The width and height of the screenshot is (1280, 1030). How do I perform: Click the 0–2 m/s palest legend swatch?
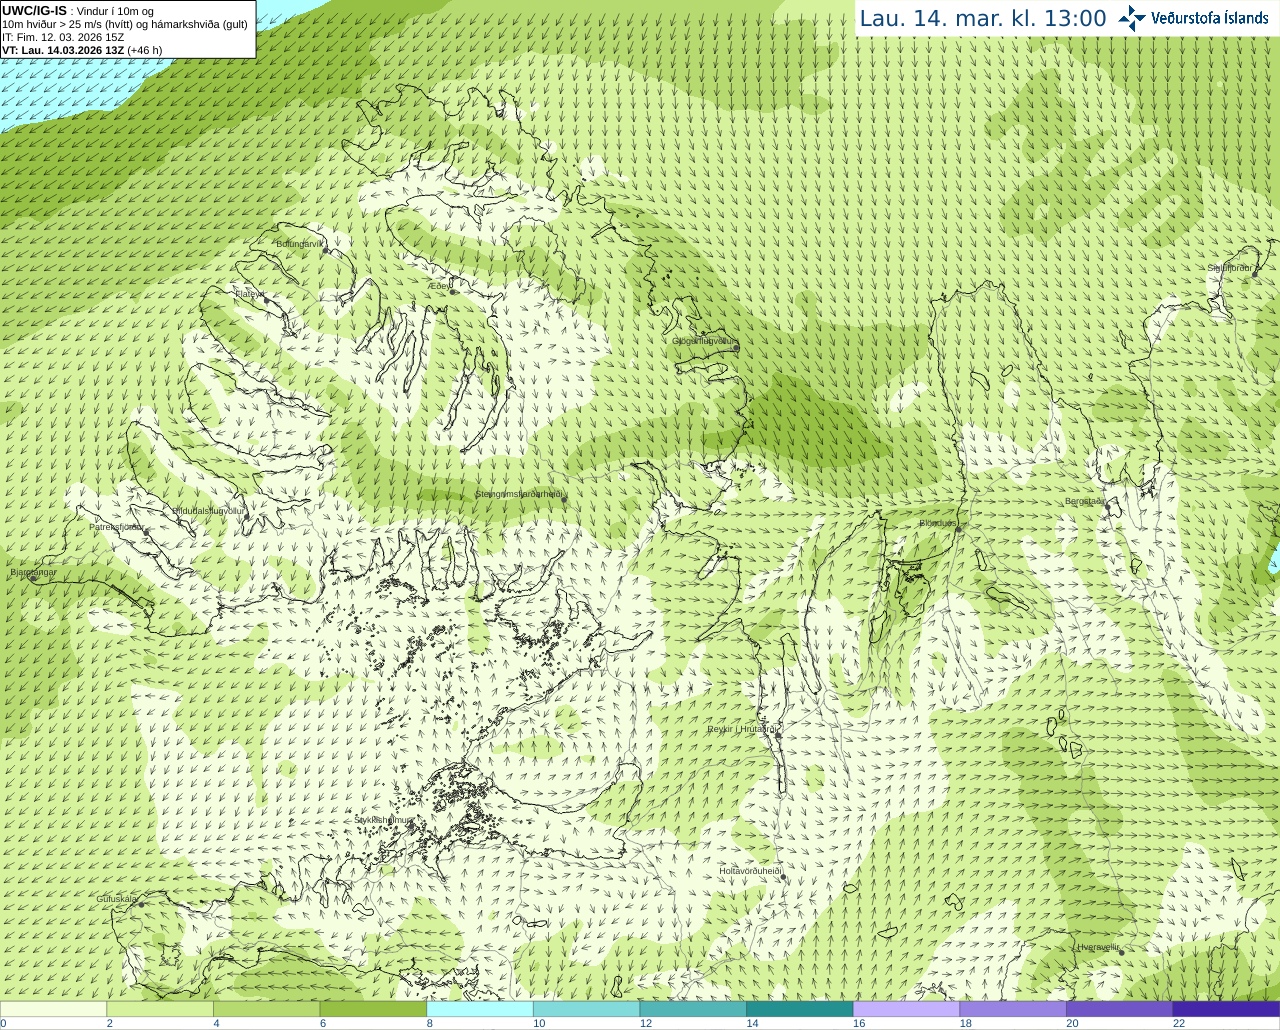pyautogui.click(x=53, y=1008)
